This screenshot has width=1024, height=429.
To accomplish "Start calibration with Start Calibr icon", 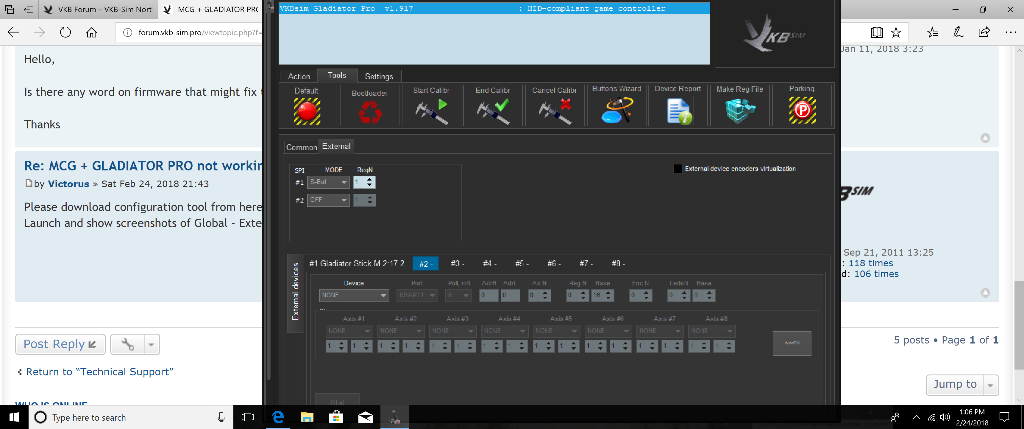I will coord(432,112).
